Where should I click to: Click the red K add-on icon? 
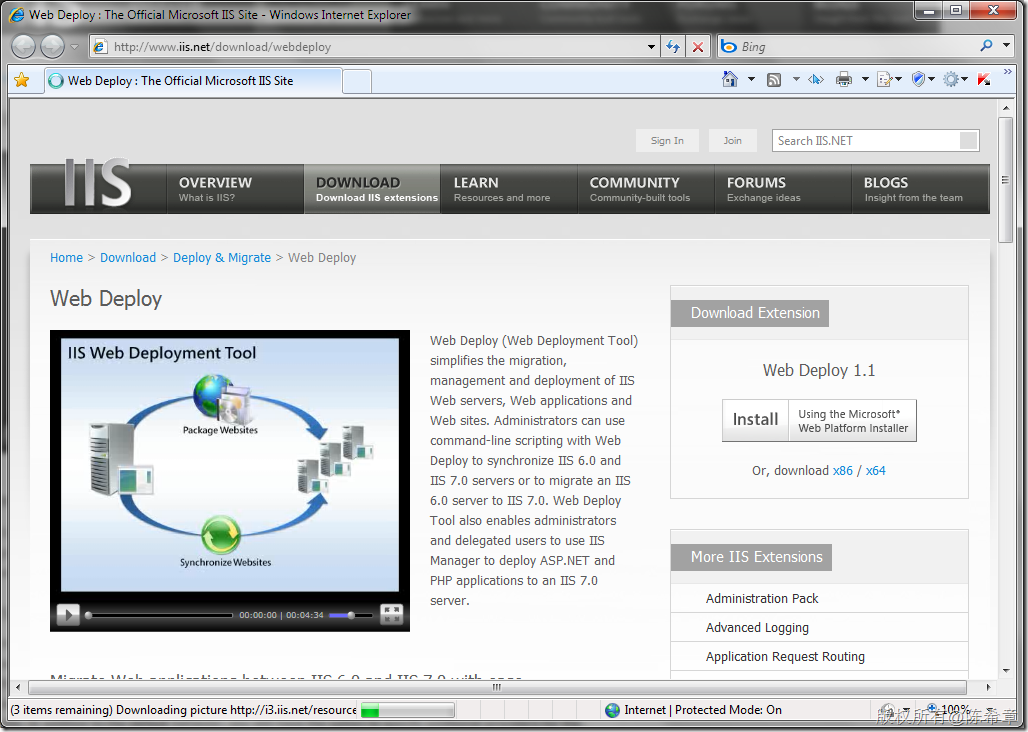click(983, 80)
